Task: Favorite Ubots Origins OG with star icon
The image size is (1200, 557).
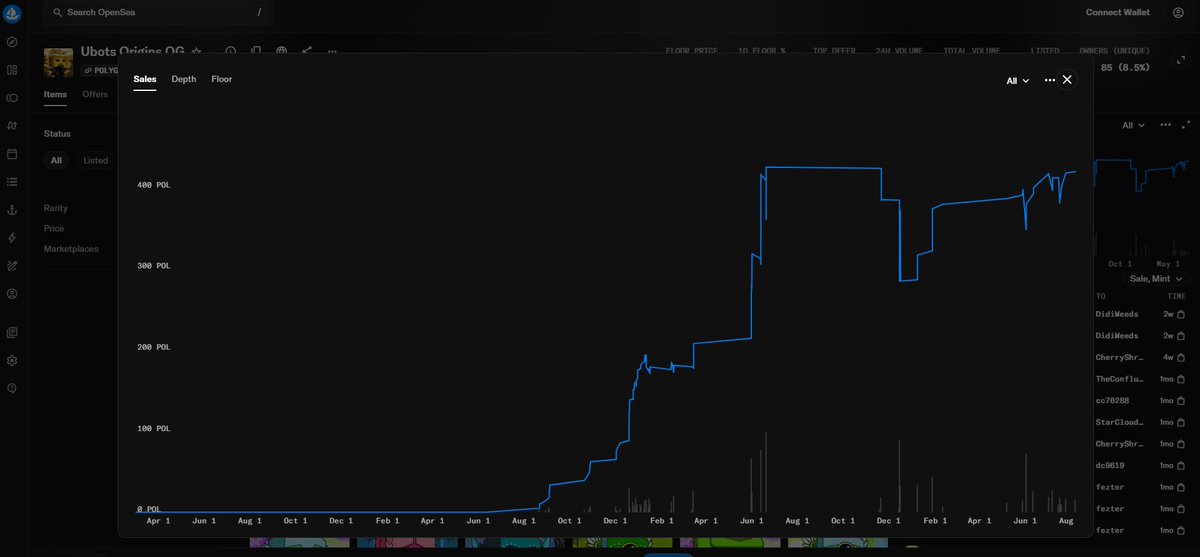Action: click(x=197, y=51)
